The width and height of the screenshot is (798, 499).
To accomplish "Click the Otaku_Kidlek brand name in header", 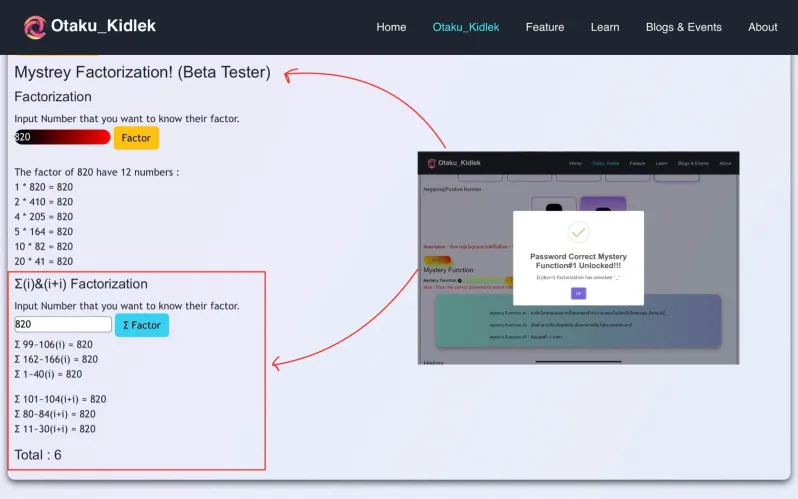I will 103,26.
